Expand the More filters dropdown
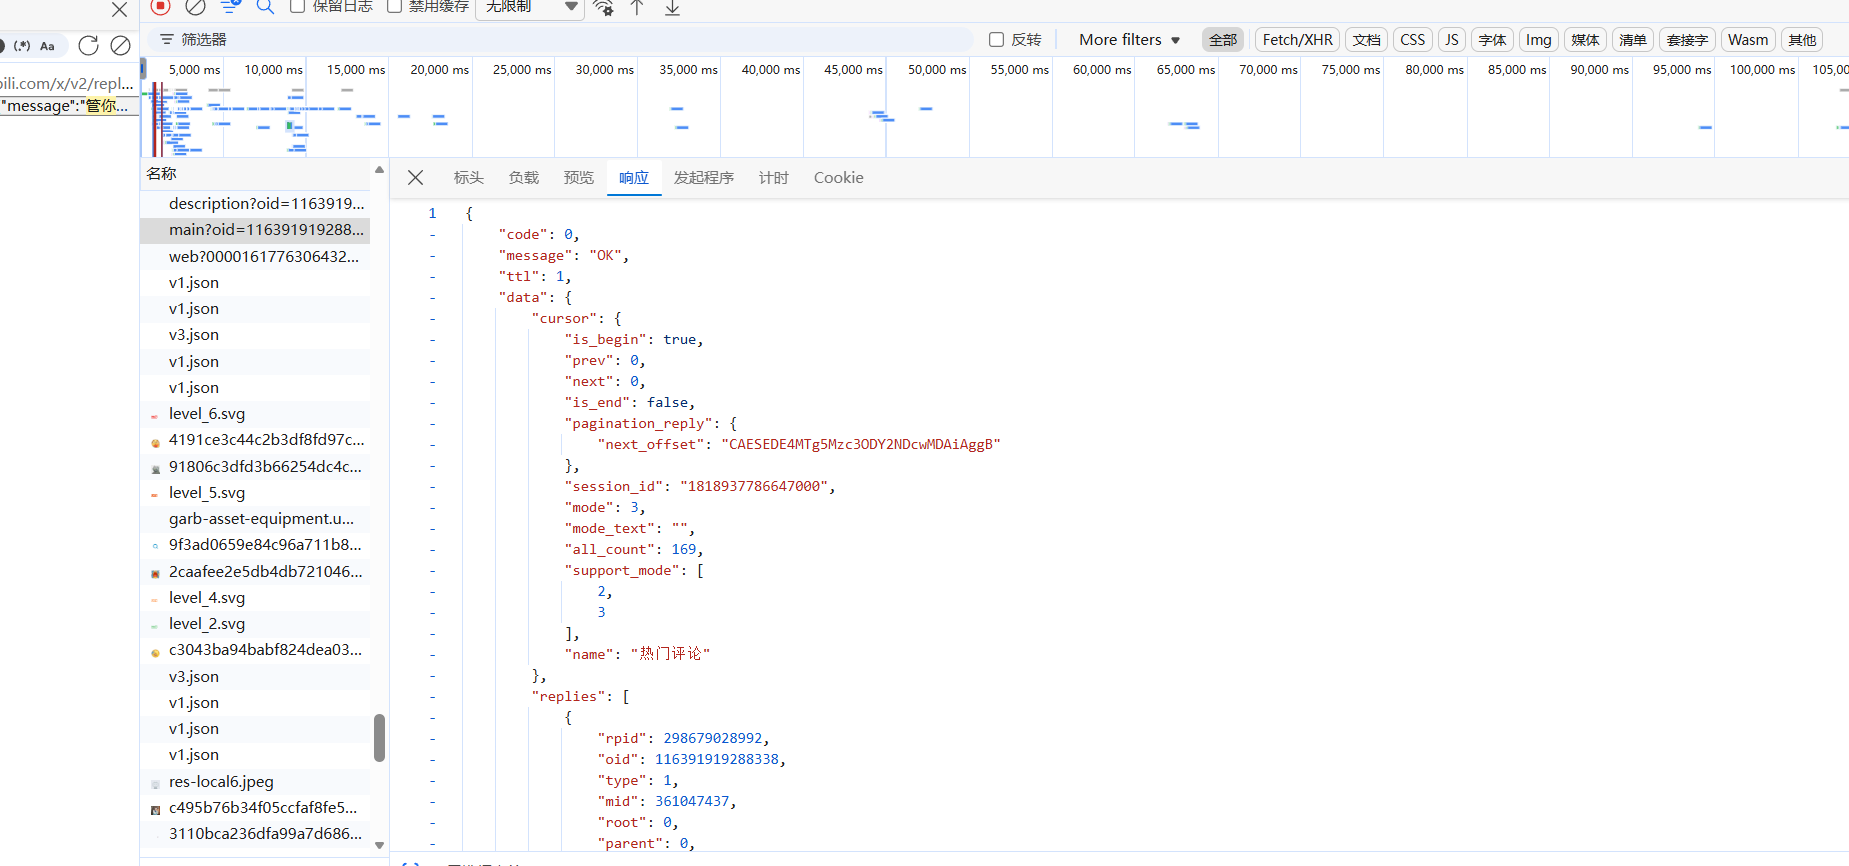The width and height of the screenshot is (1849, 866). 1130,40
